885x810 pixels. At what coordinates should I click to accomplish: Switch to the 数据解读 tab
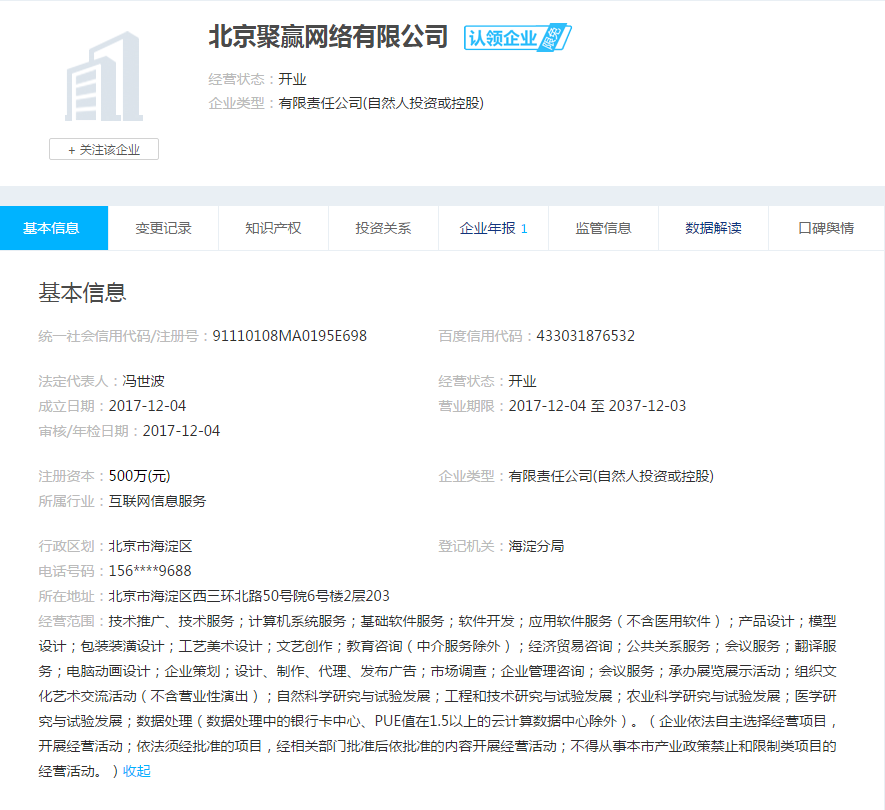click(x=713, y=228)
